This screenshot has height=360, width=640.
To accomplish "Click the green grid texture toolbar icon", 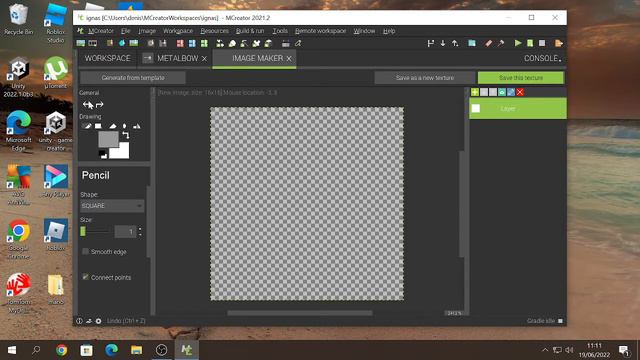I will click(x=204, y=43).
